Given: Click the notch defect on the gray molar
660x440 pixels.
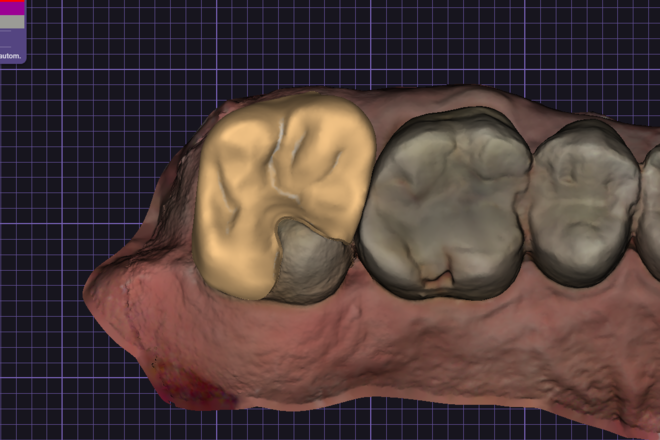Looking at the screenshot, I should click(440, 279).
